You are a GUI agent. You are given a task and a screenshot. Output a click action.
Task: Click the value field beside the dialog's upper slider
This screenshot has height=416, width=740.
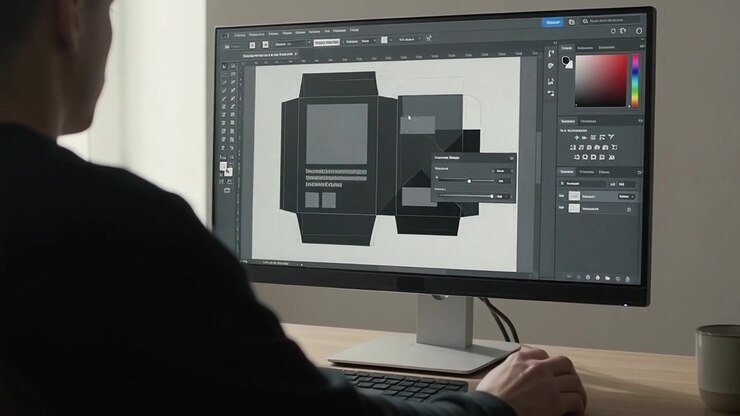click(x=503, y=181)
